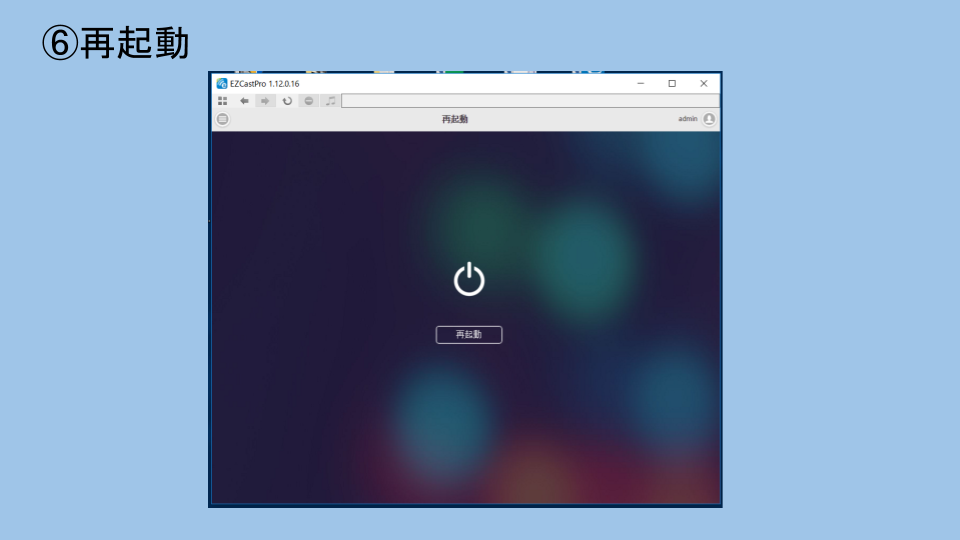Click the admin user avatar icon

pos(709,119)
